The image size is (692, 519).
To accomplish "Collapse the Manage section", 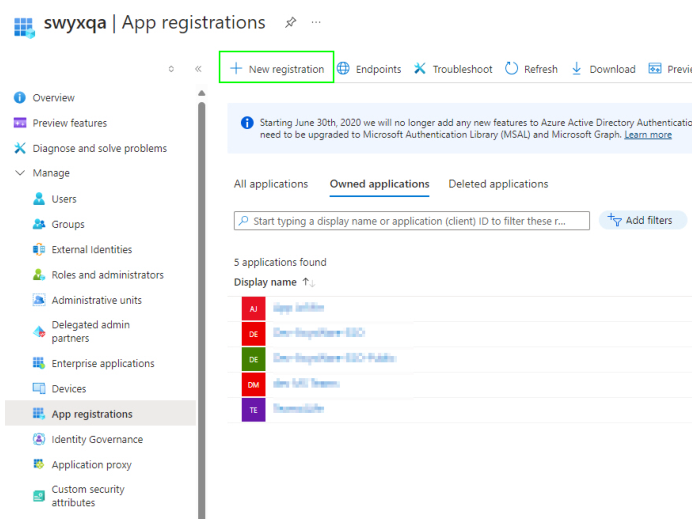I will click(21, 173).
